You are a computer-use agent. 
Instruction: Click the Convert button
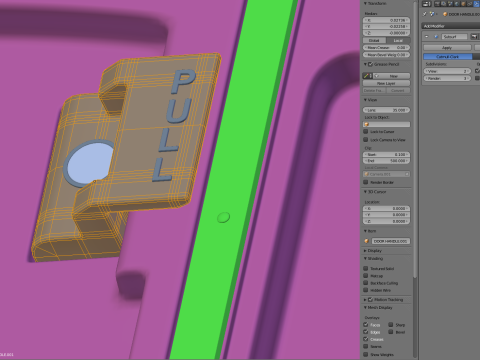(x=398, y=91)
